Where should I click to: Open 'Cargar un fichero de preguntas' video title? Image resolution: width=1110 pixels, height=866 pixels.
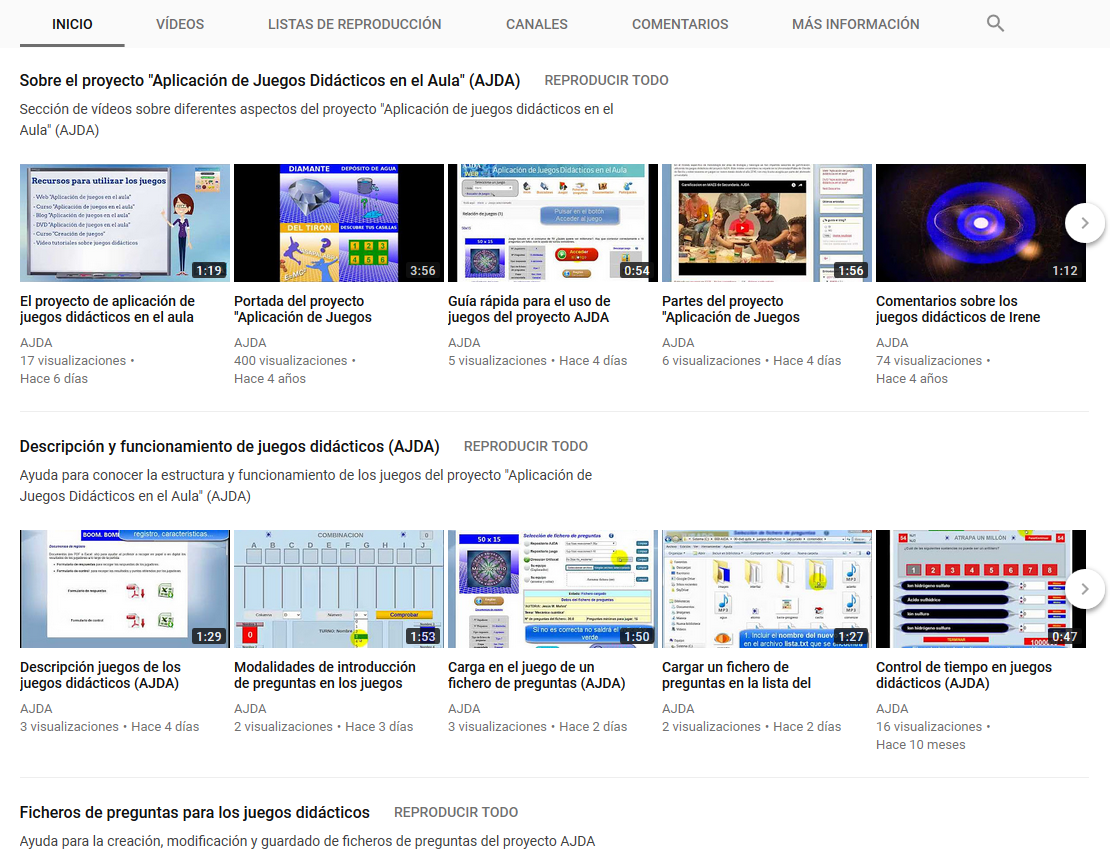pyautogui.click(x=736, y=675)
